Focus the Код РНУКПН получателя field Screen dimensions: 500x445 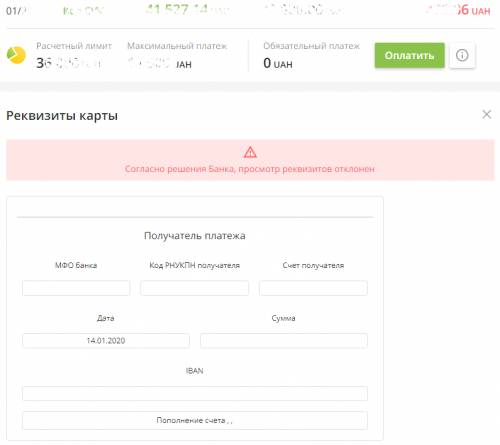pos(195,288)
